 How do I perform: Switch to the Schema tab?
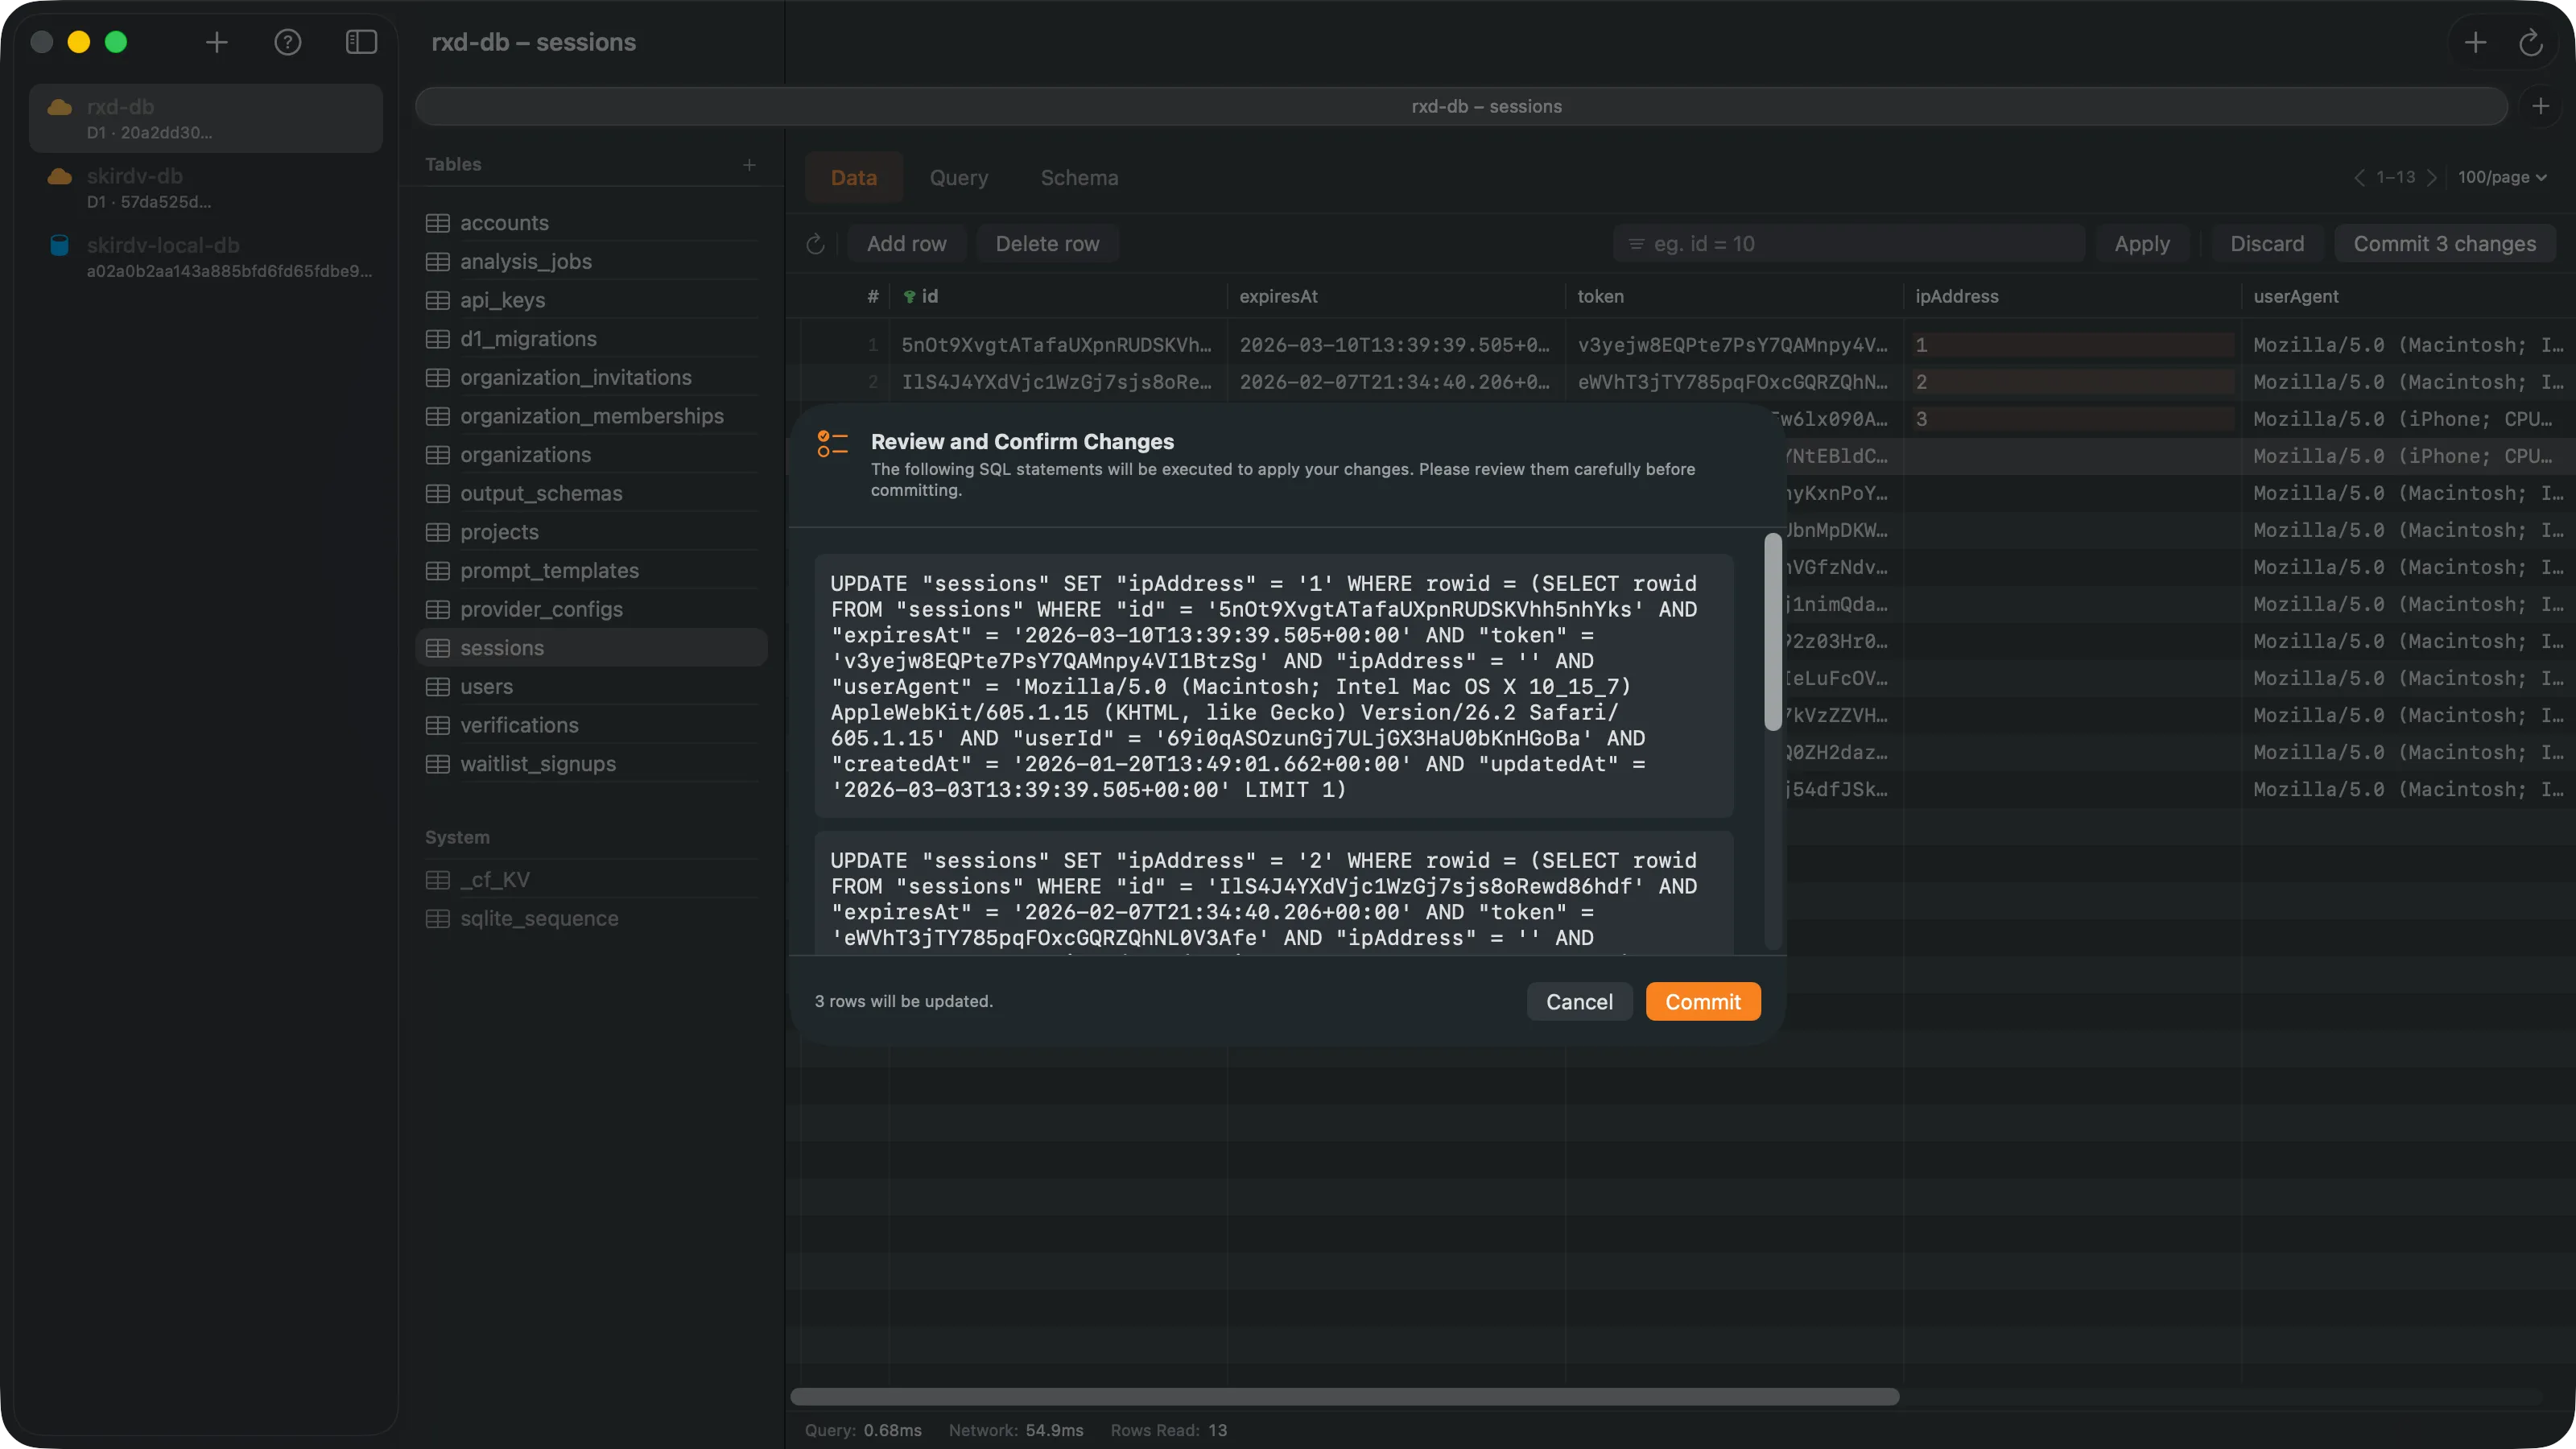click(1079, 177)
